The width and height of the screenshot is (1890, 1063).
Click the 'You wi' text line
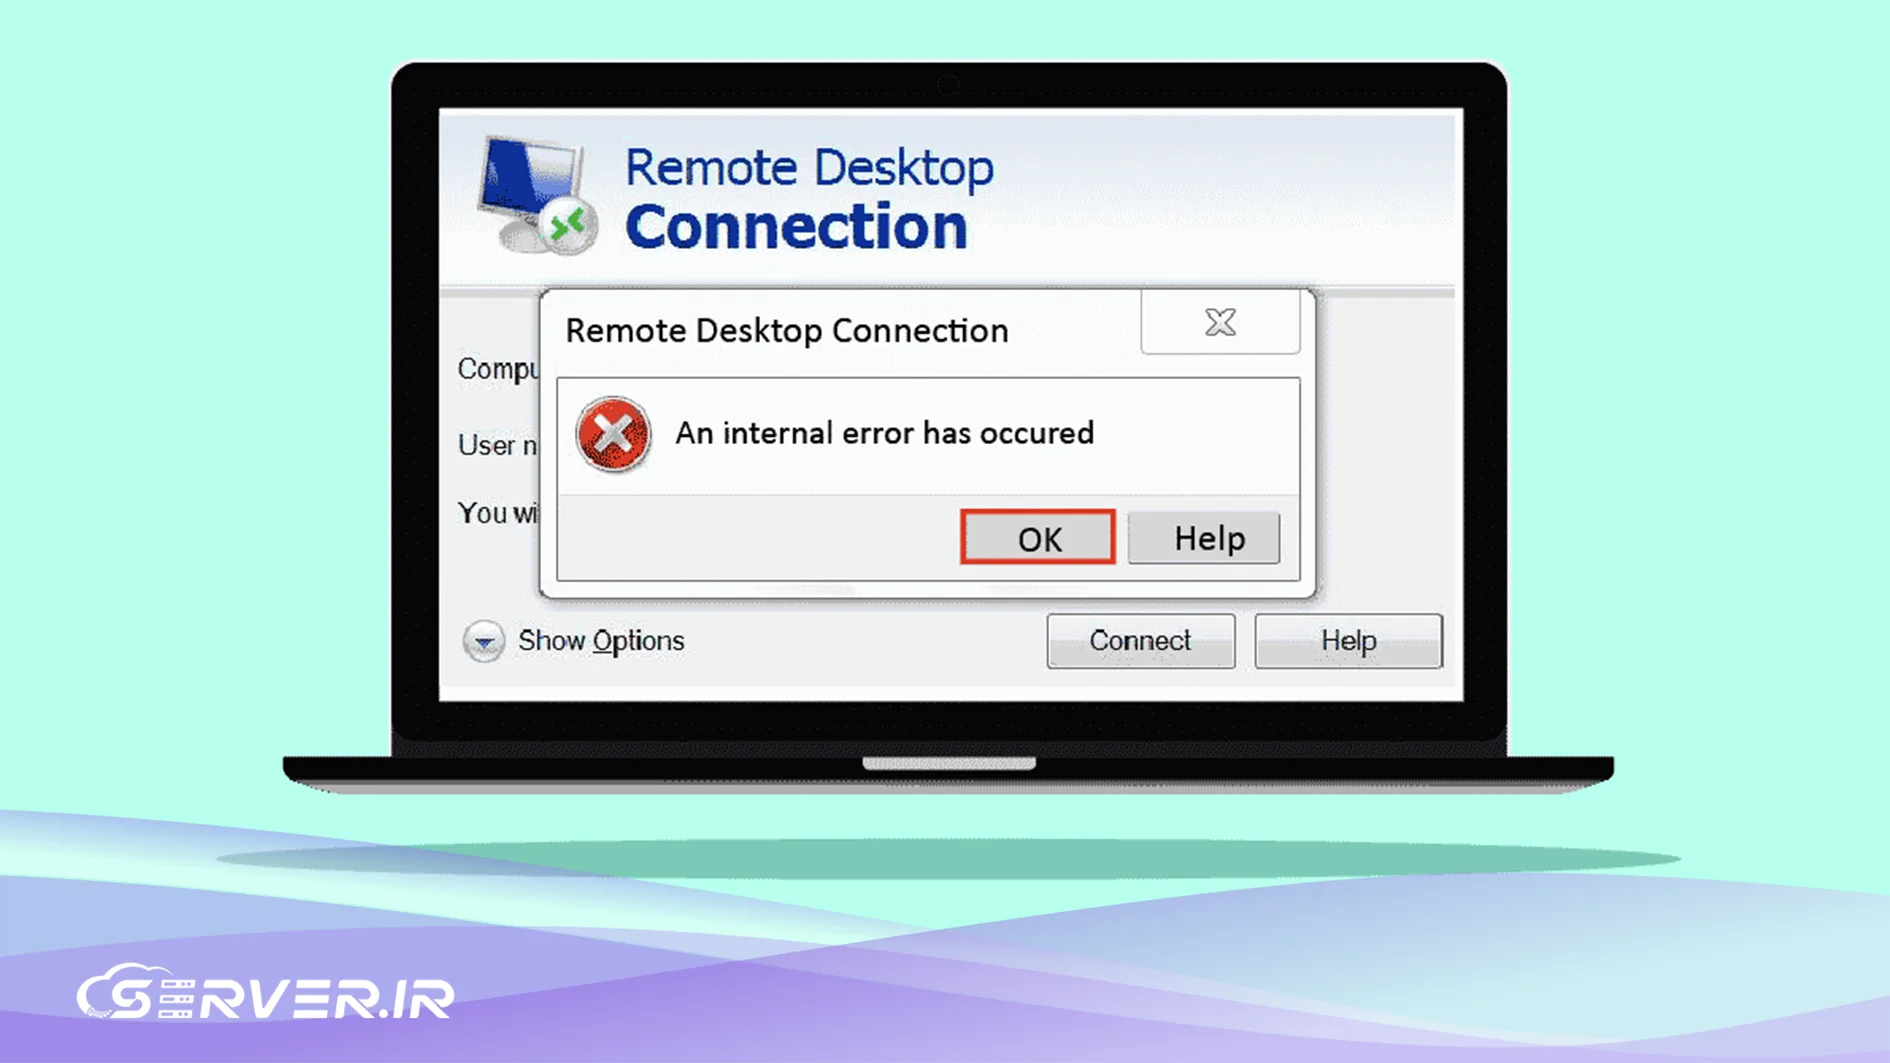[x=497, y=513]
